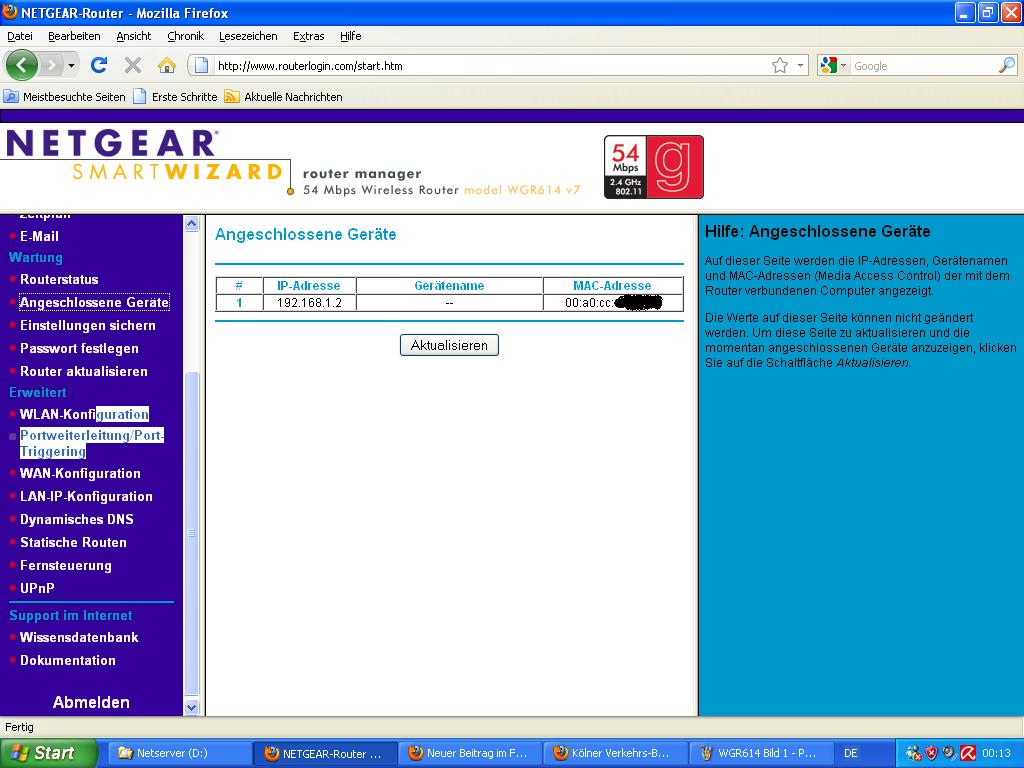Switch to Neuer Beitrag im F... taskbar window

coord(469,753)
